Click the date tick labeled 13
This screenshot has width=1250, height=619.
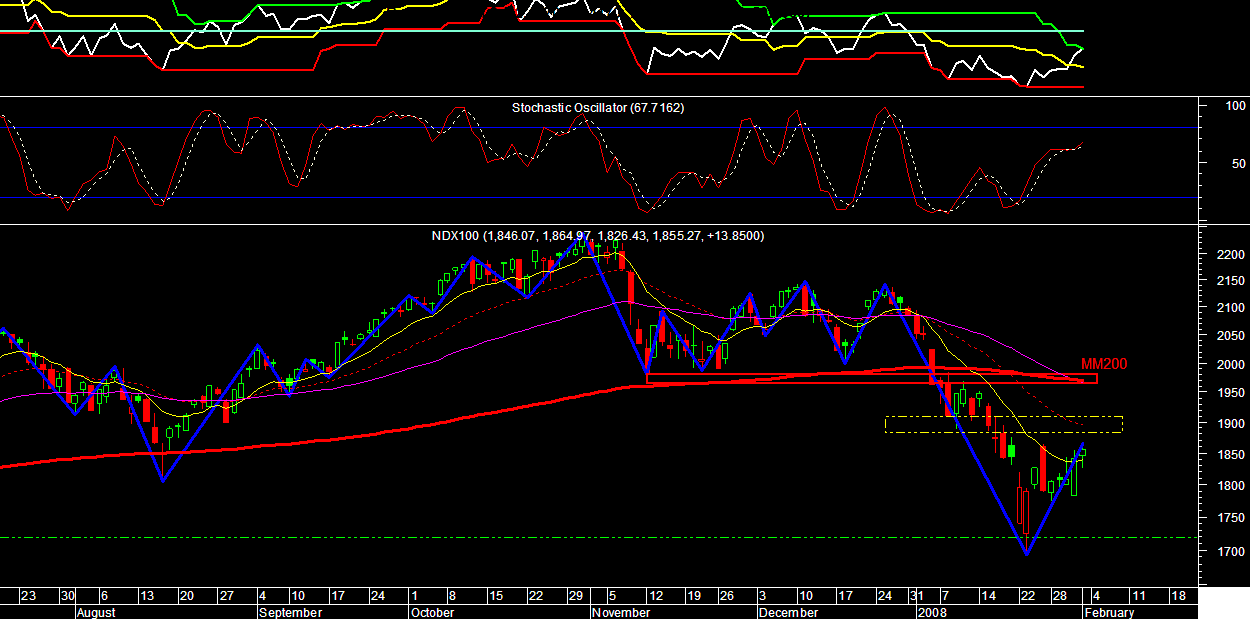[x=147, y=596]
